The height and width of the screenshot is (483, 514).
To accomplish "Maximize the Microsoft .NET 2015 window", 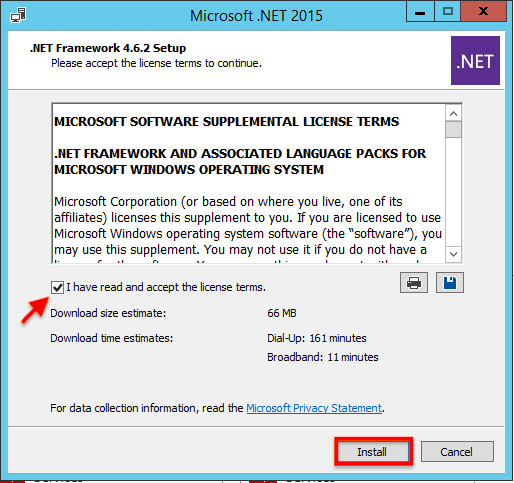I will [448, 12].
